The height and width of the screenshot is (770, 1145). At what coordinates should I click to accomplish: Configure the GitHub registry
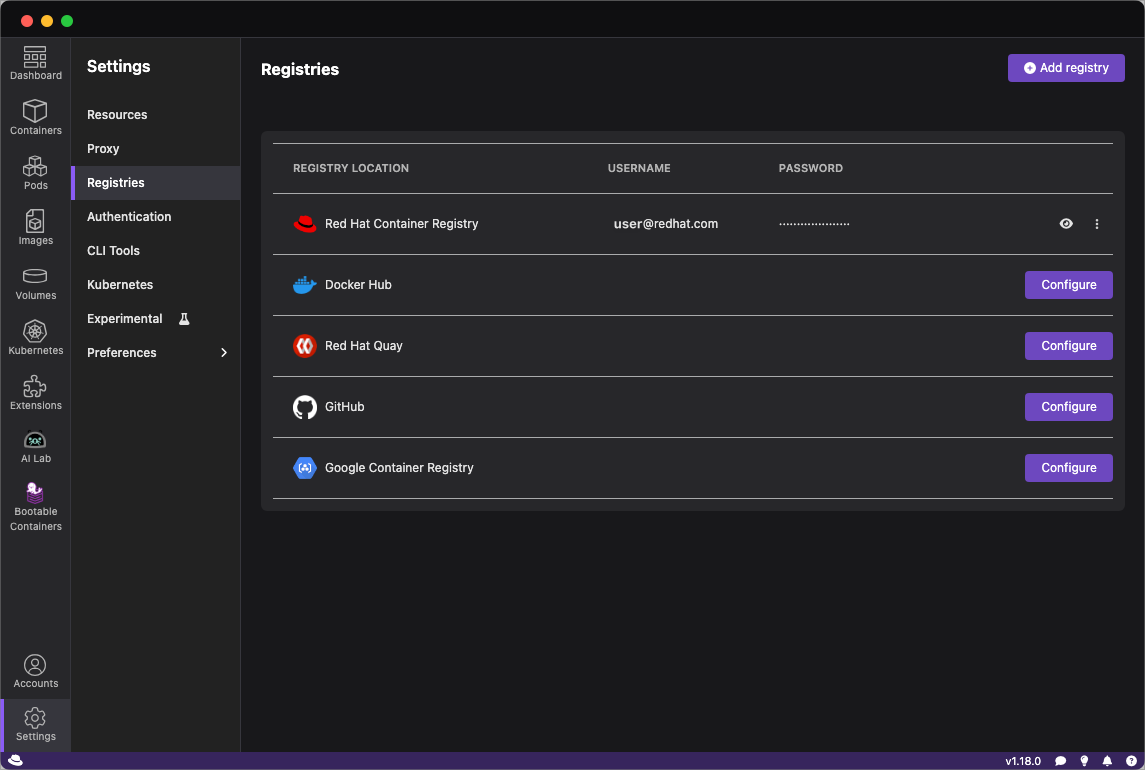pyautogui.click(x=1068, y=407)
